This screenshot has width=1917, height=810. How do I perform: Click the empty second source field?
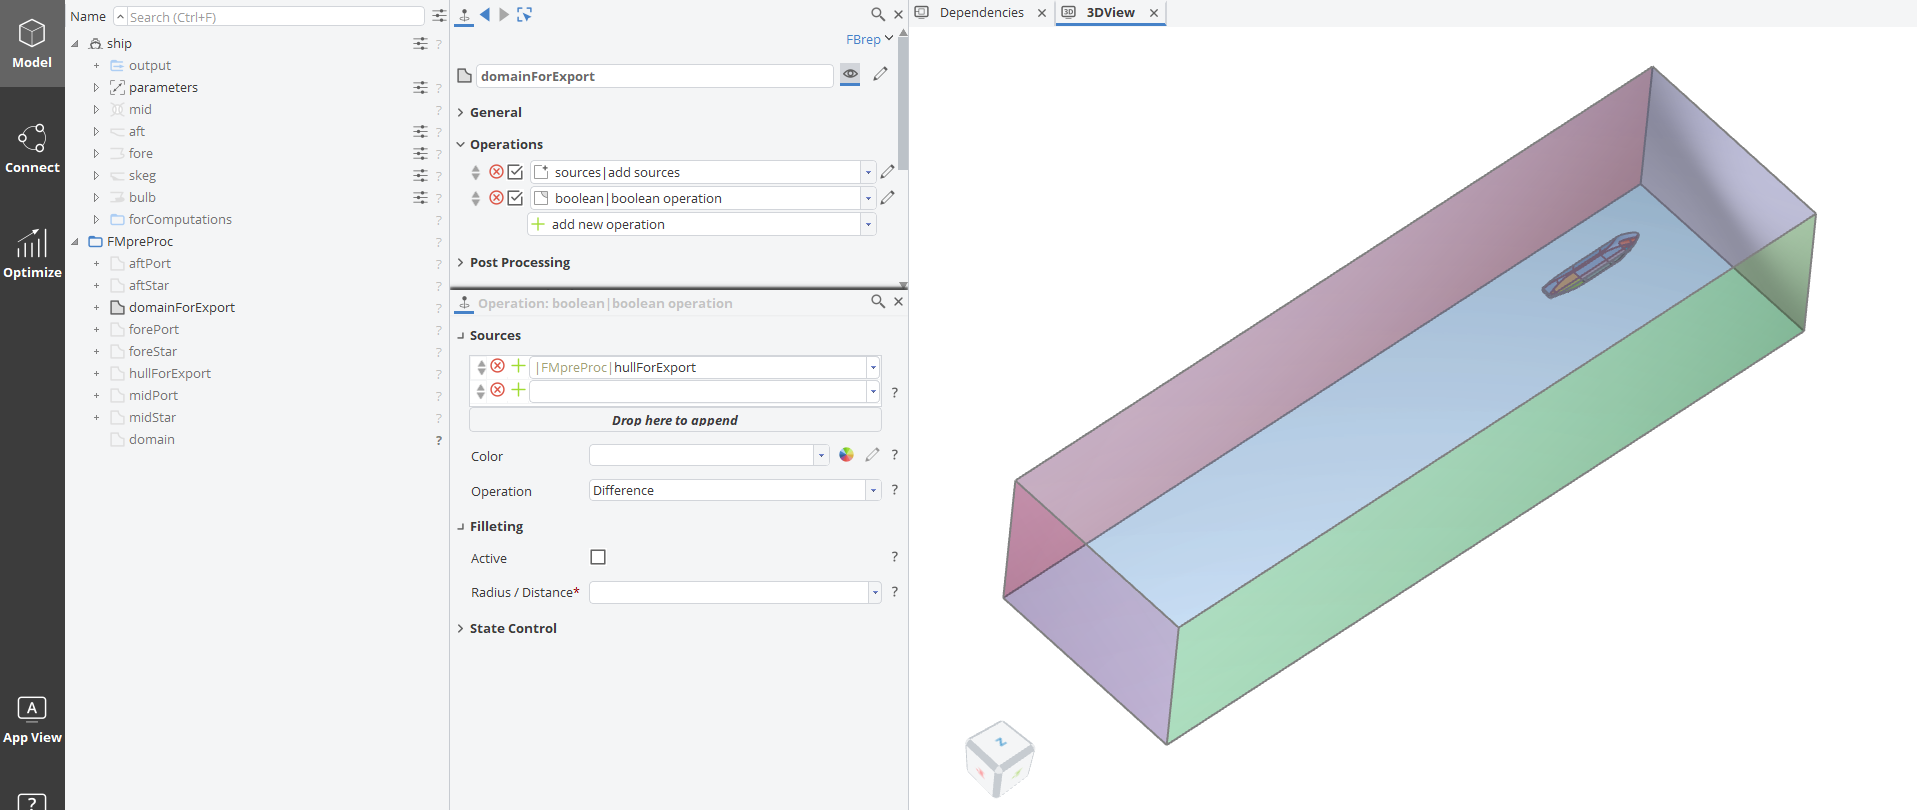(x=697, y=391)
